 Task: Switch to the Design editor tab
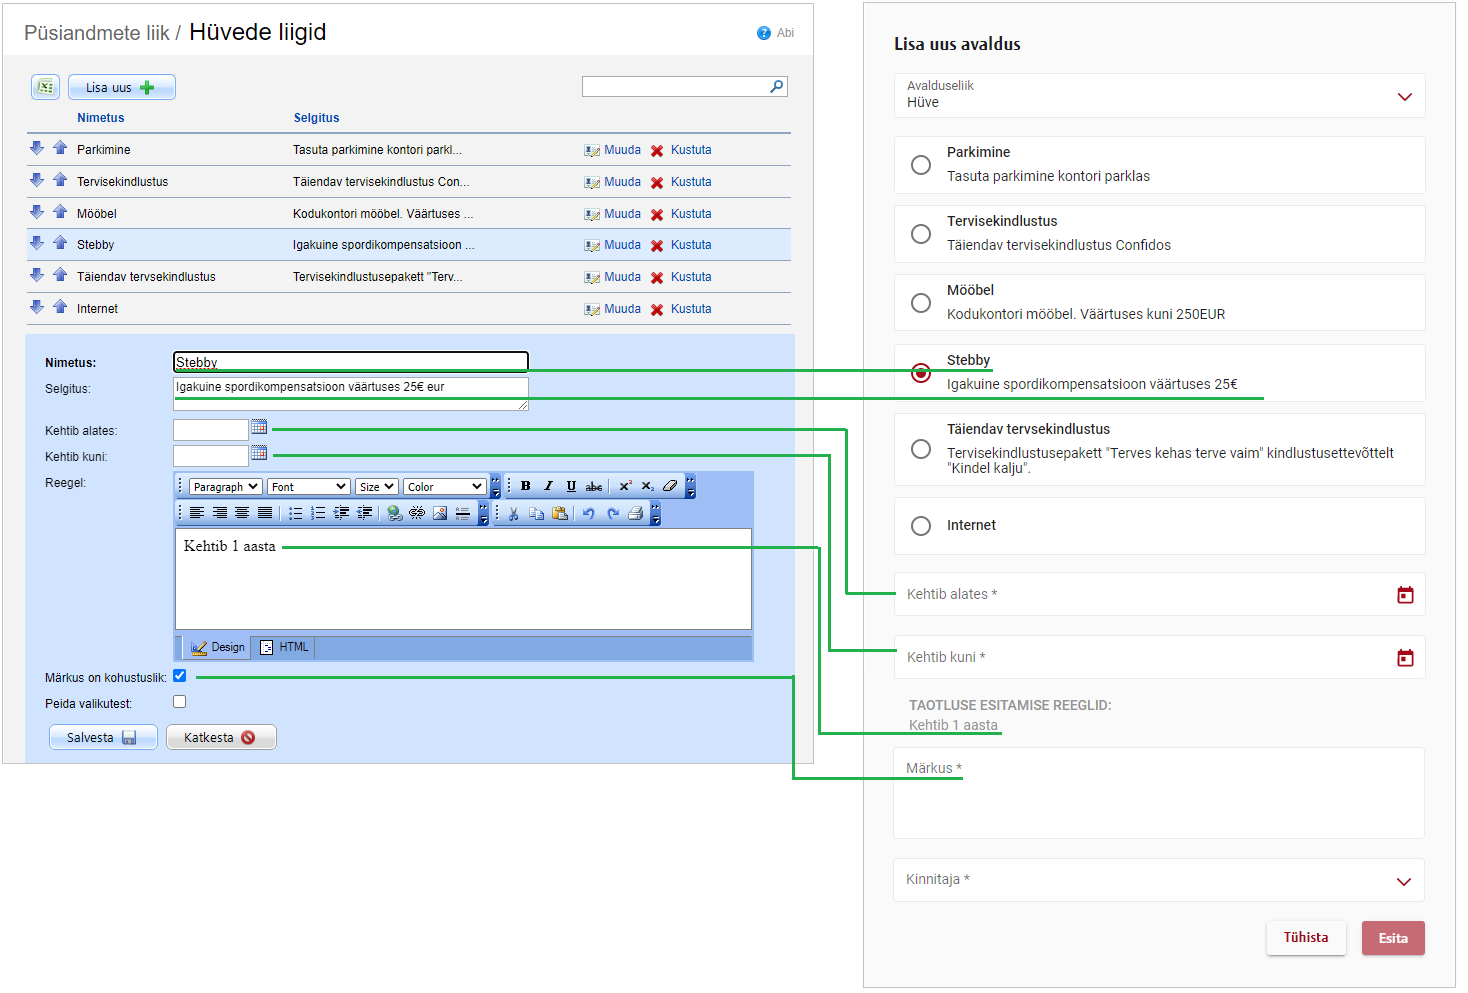[x=218, y=647]
